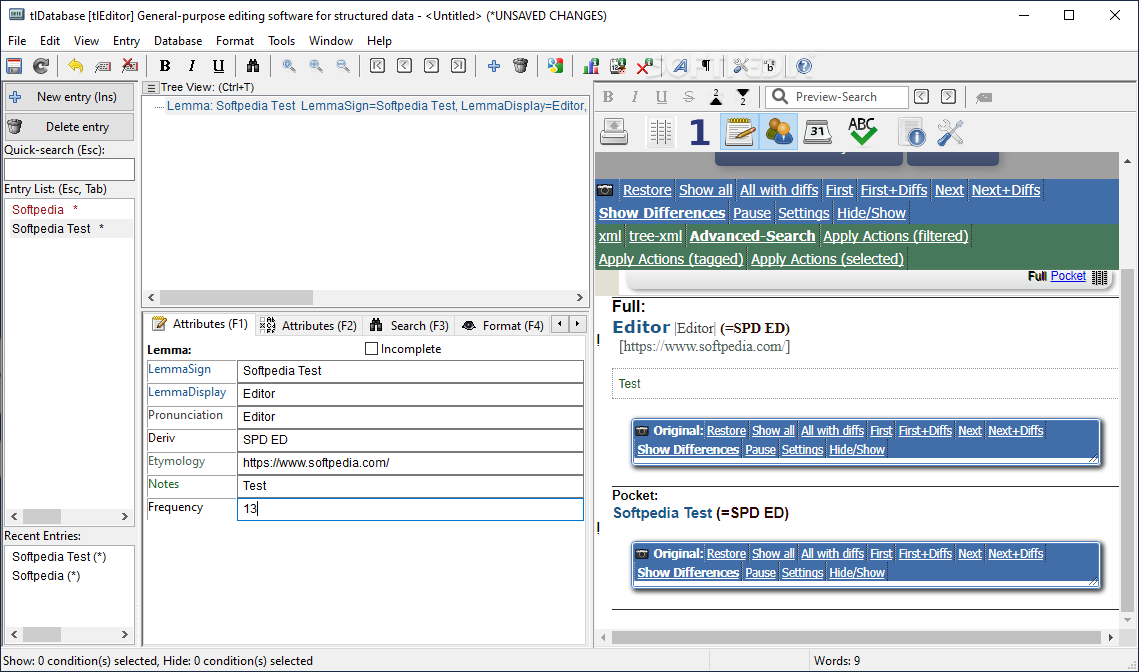
Task: Open the Database menu
Action: tap(178, 41)
